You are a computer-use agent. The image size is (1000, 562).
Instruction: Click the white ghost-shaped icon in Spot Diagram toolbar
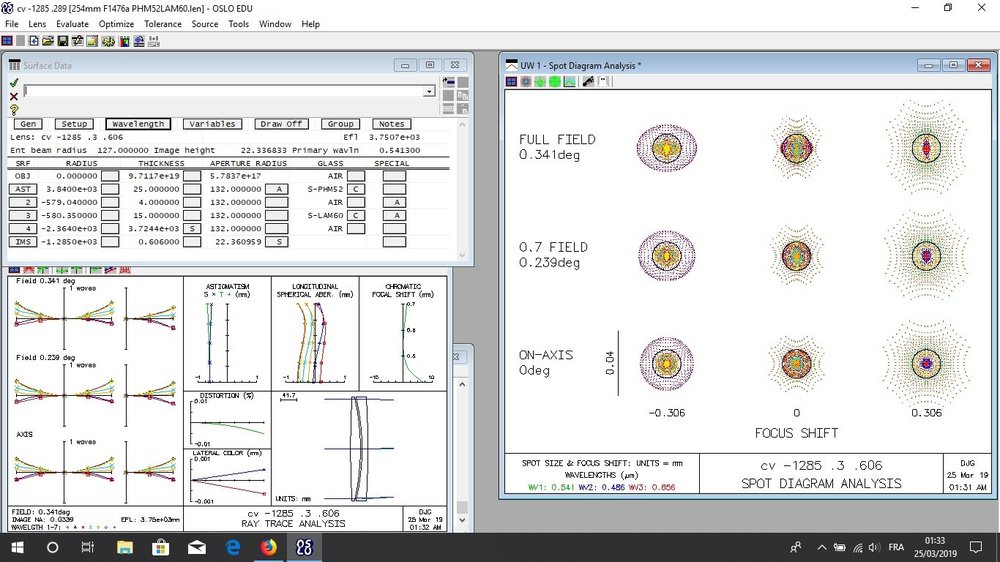pos(603,82)
